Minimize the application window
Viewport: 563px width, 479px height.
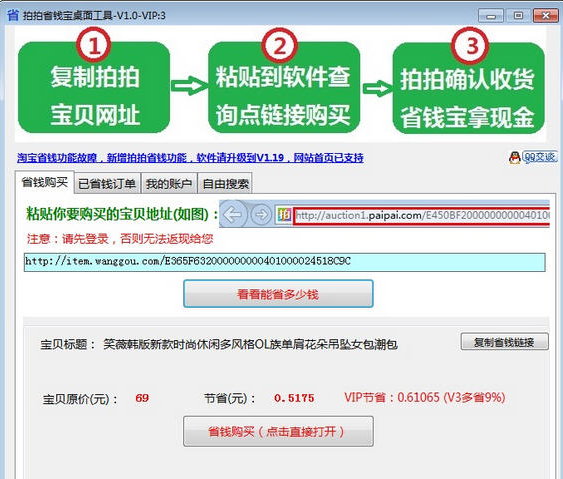pos(491,16)
